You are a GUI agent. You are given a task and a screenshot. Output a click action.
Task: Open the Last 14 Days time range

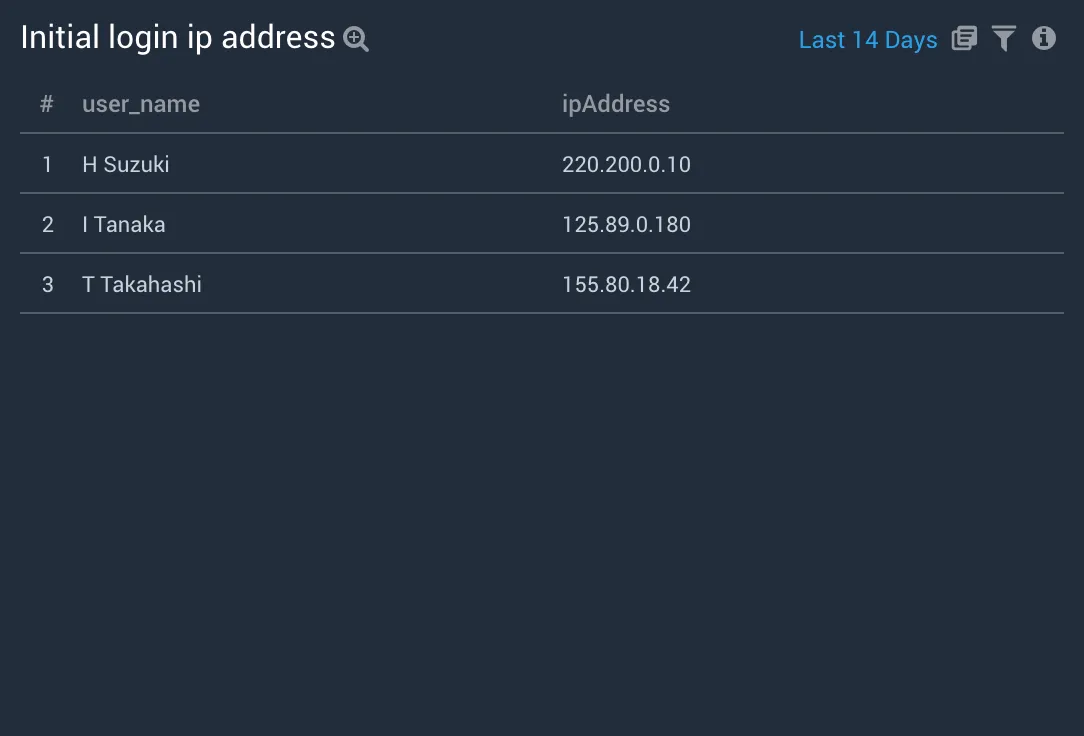[x=868, y=40]
